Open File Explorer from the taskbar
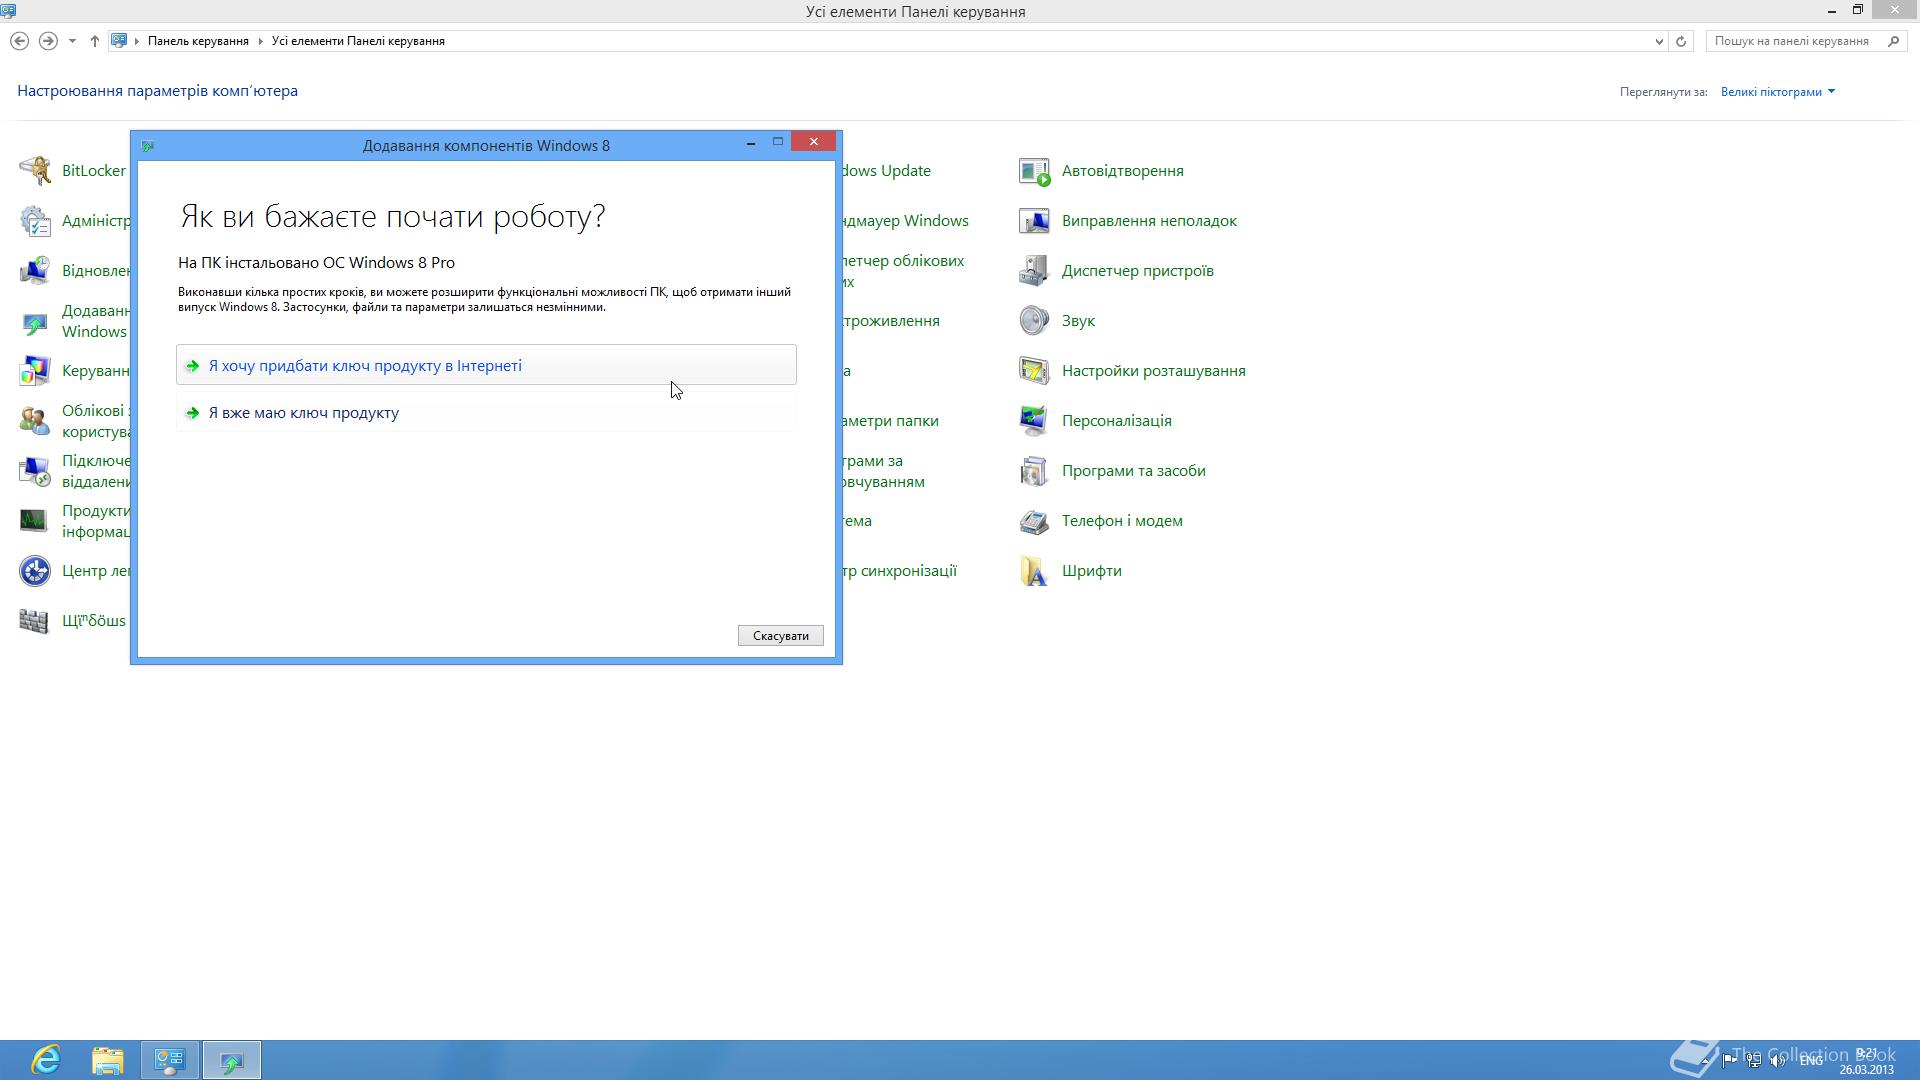The height and width of the screenshot is (1080, 1920). (x=108, y=1060)
